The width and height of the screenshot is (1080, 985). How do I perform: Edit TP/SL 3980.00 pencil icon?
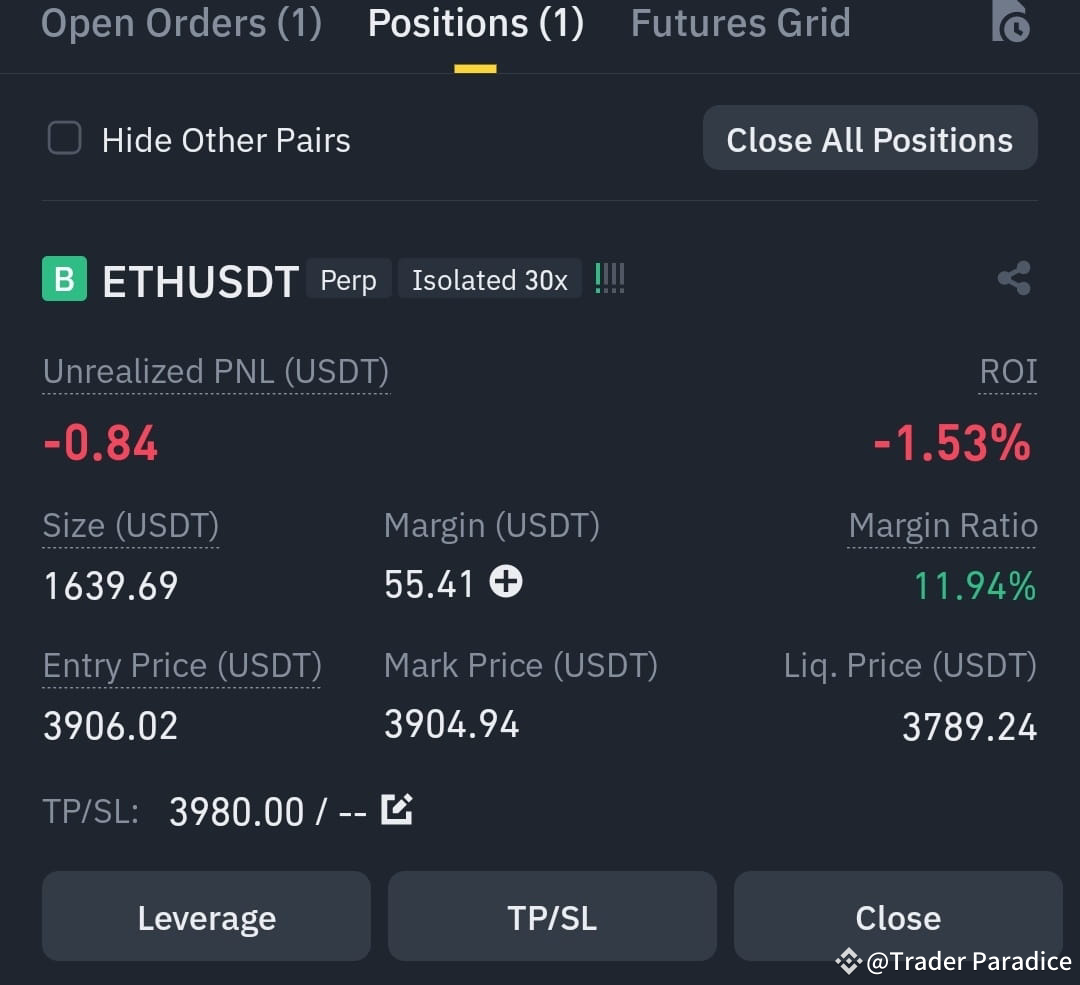coord(397,809)
